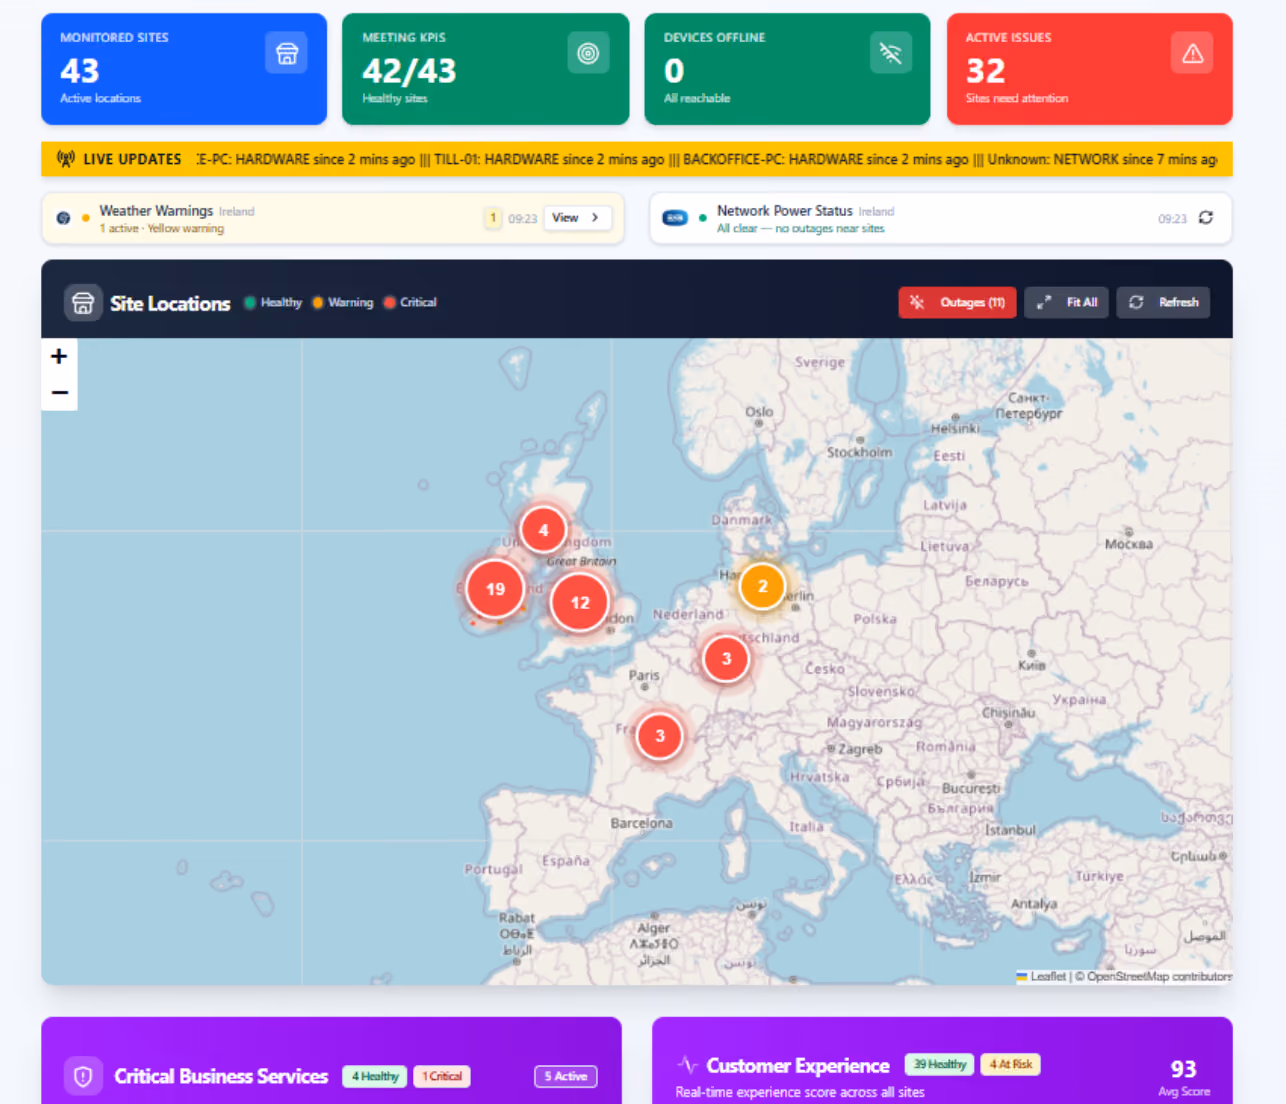Click the Devices Offline 0 value
1286x1104 pixels.
tap(674, 71)
